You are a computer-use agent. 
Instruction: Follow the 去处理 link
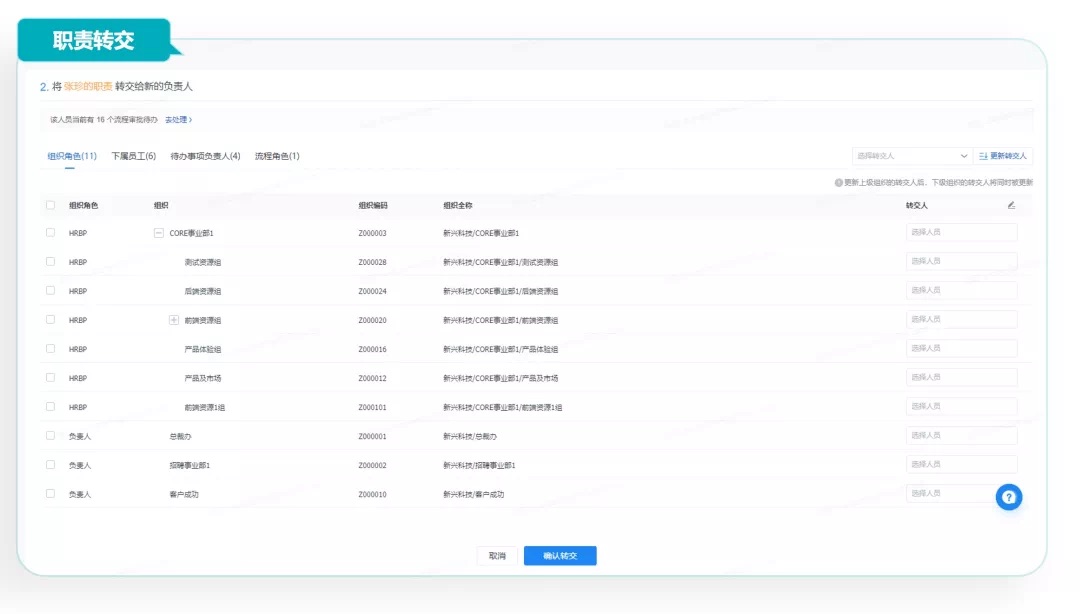(178, 119)
